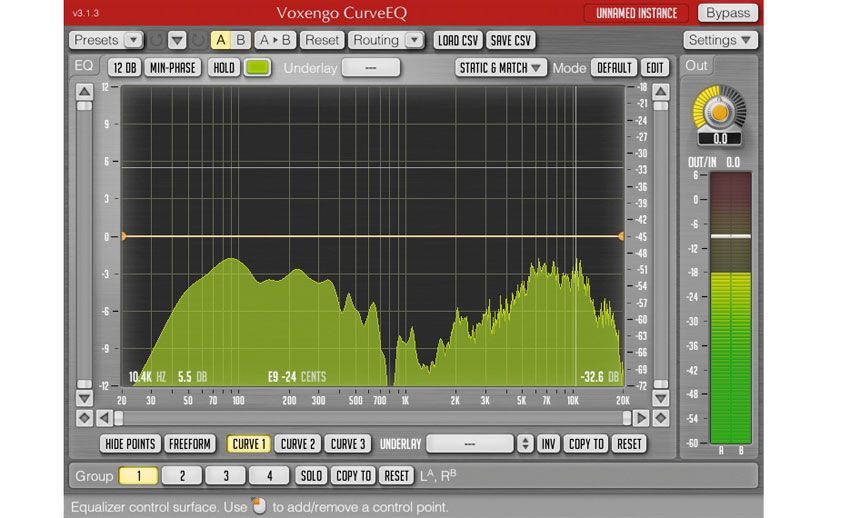The width and height of the screenshot is (850, 518).
Task: Click the output level meter
Action: point(731,308)
